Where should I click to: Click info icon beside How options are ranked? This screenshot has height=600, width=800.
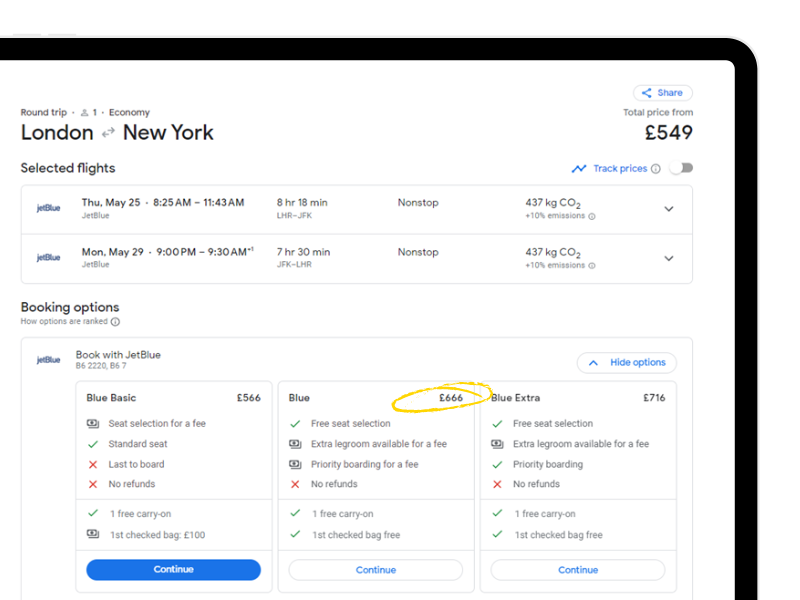click(115, 322)
